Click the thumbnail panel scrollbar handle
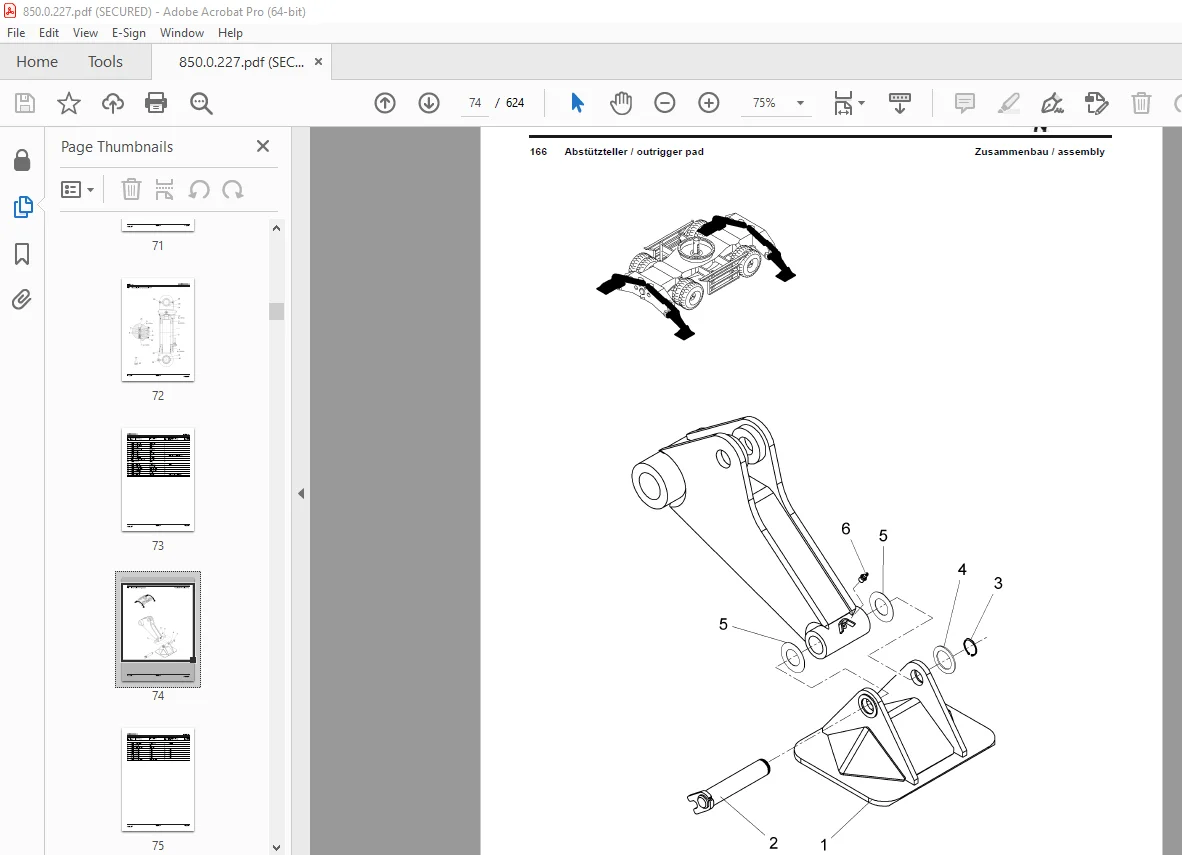This screenshot has width=1182, height=855. [x=277, y=311]
